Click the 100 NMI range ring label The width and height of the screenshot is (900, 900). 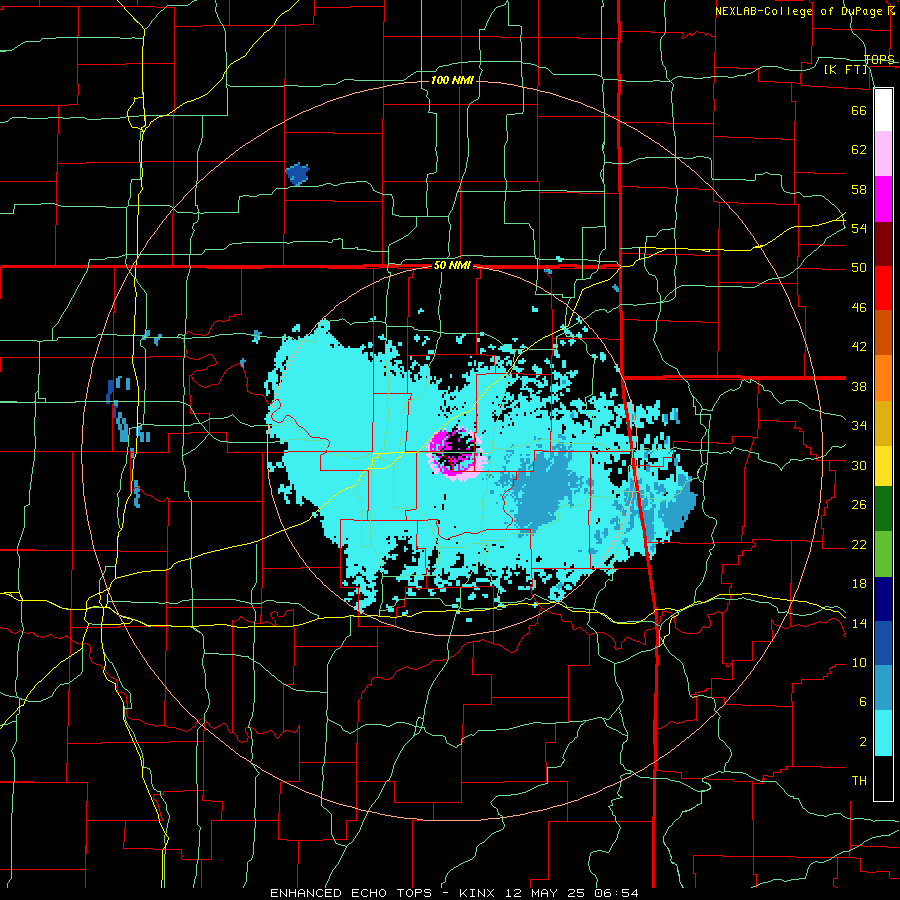tap(452, 80)
